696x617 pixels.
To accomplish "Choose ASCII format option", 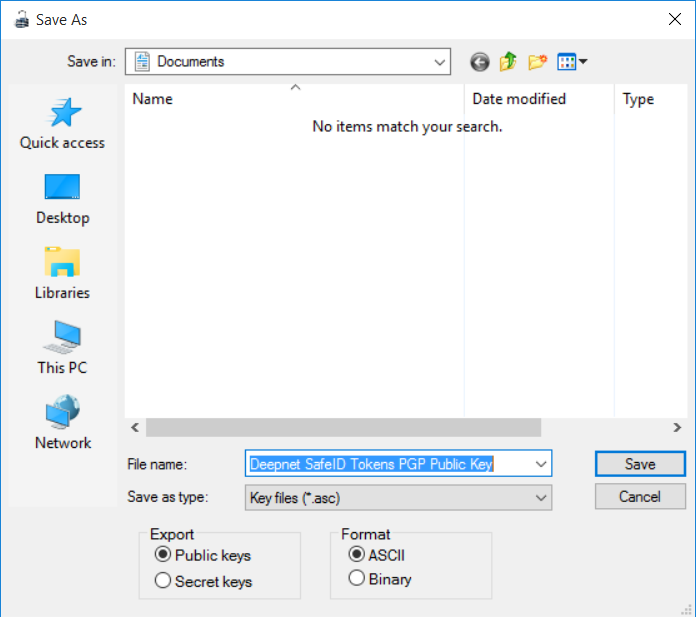I will [x=356, y=555].
